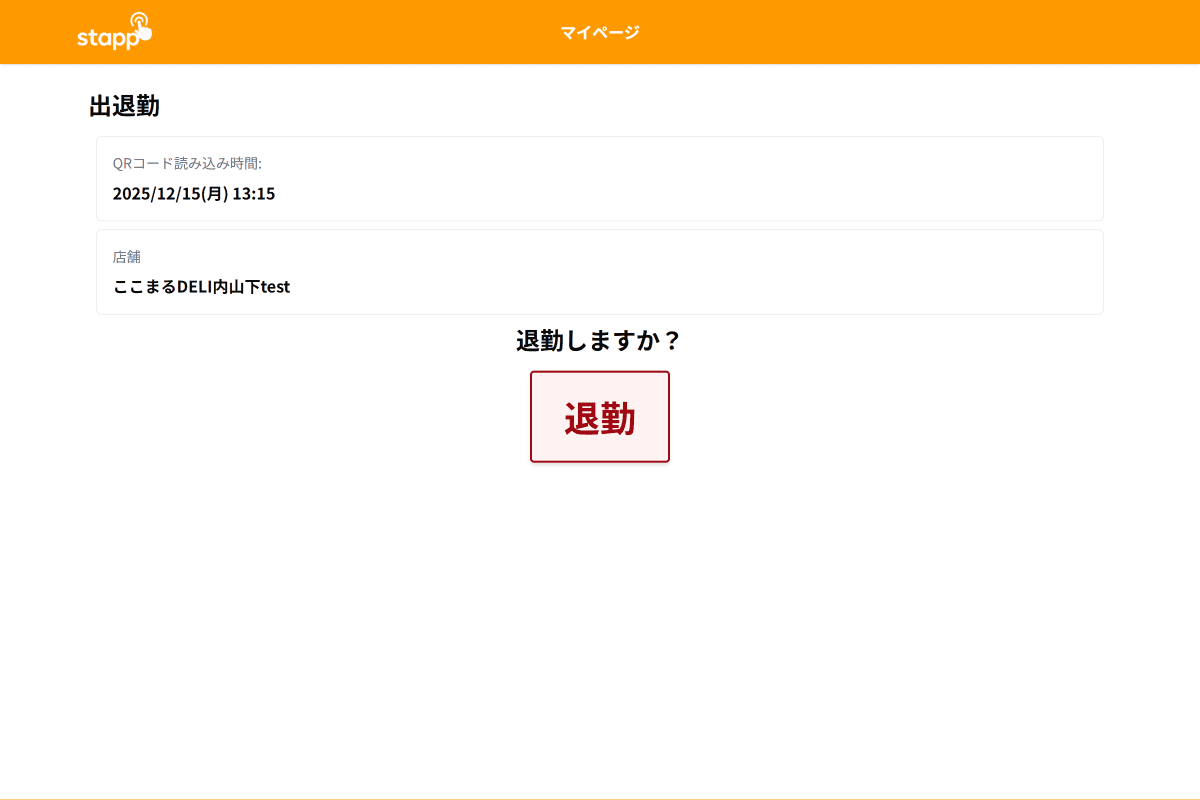Click the 退勤しますか？ confirmation prompt
Image resolution: width=1200 pixels, height=800 pixels.
pos(599,341)
